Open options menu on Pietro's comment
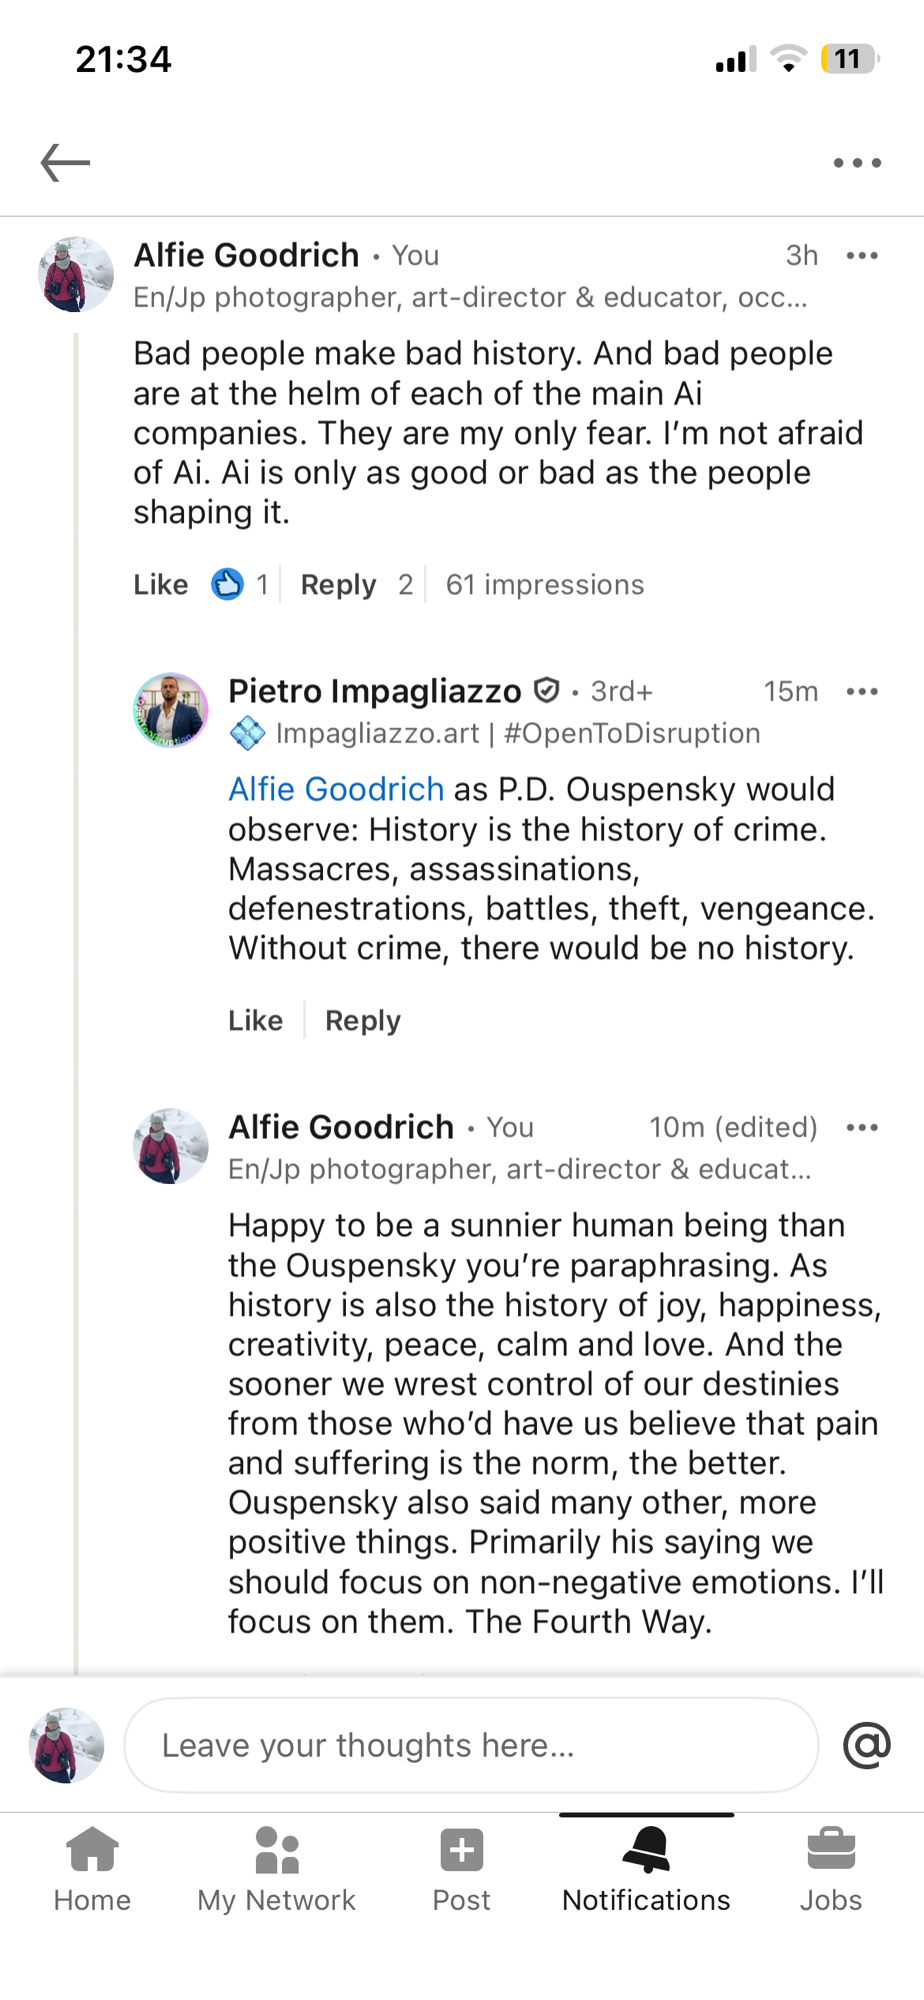Viewport: 924px width, 2000px height. click(x=861, y=692)
